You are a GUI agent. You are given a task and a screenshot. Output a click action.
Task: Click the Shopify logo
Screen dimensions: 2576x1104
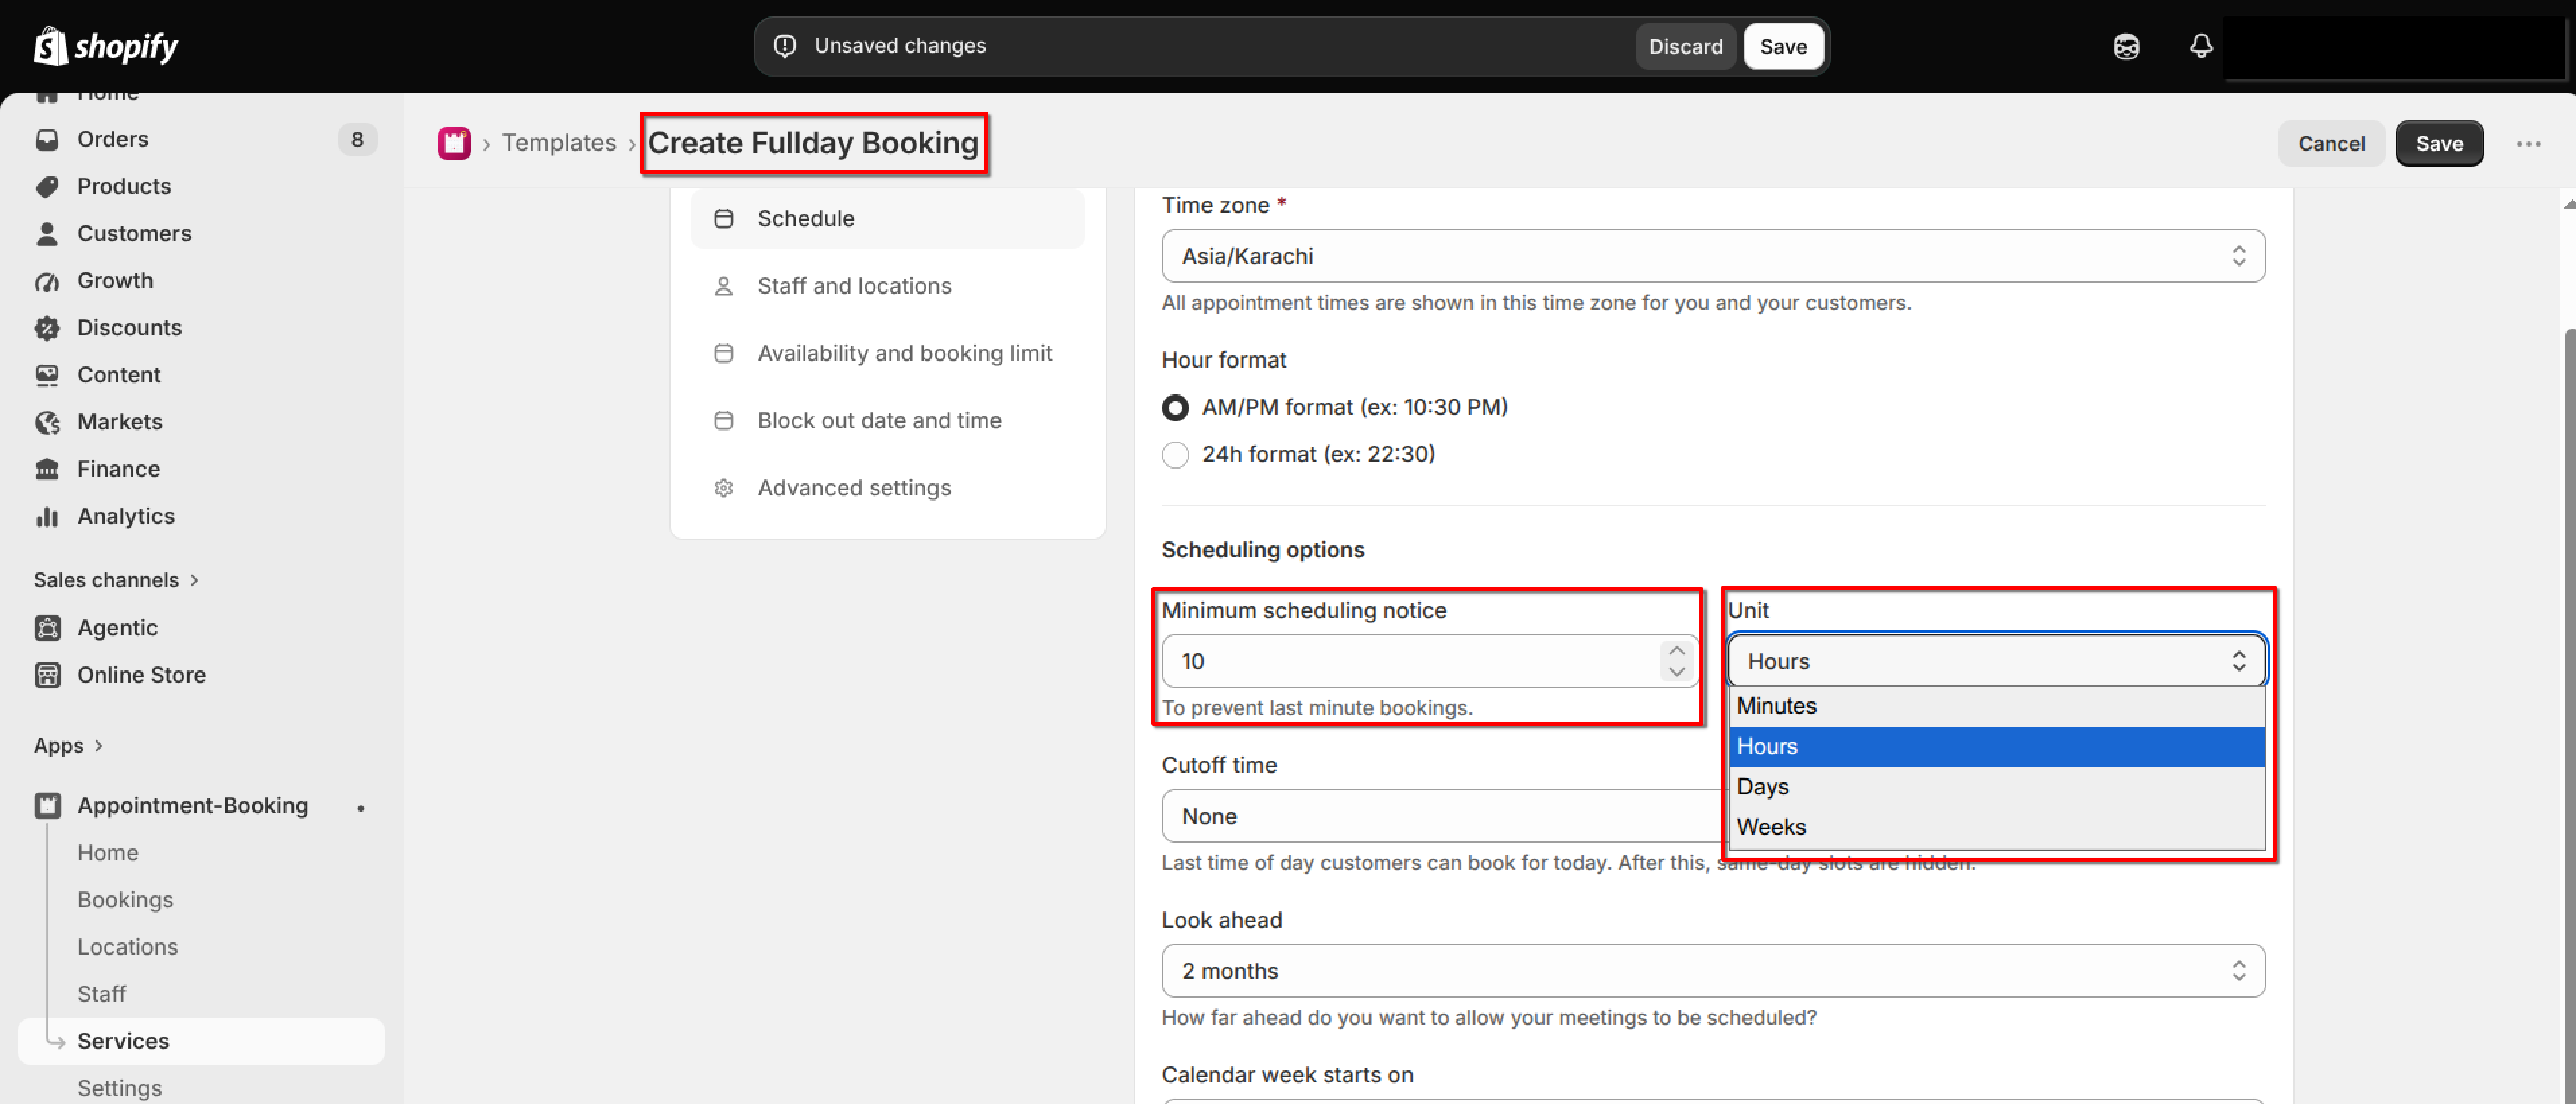106,46
